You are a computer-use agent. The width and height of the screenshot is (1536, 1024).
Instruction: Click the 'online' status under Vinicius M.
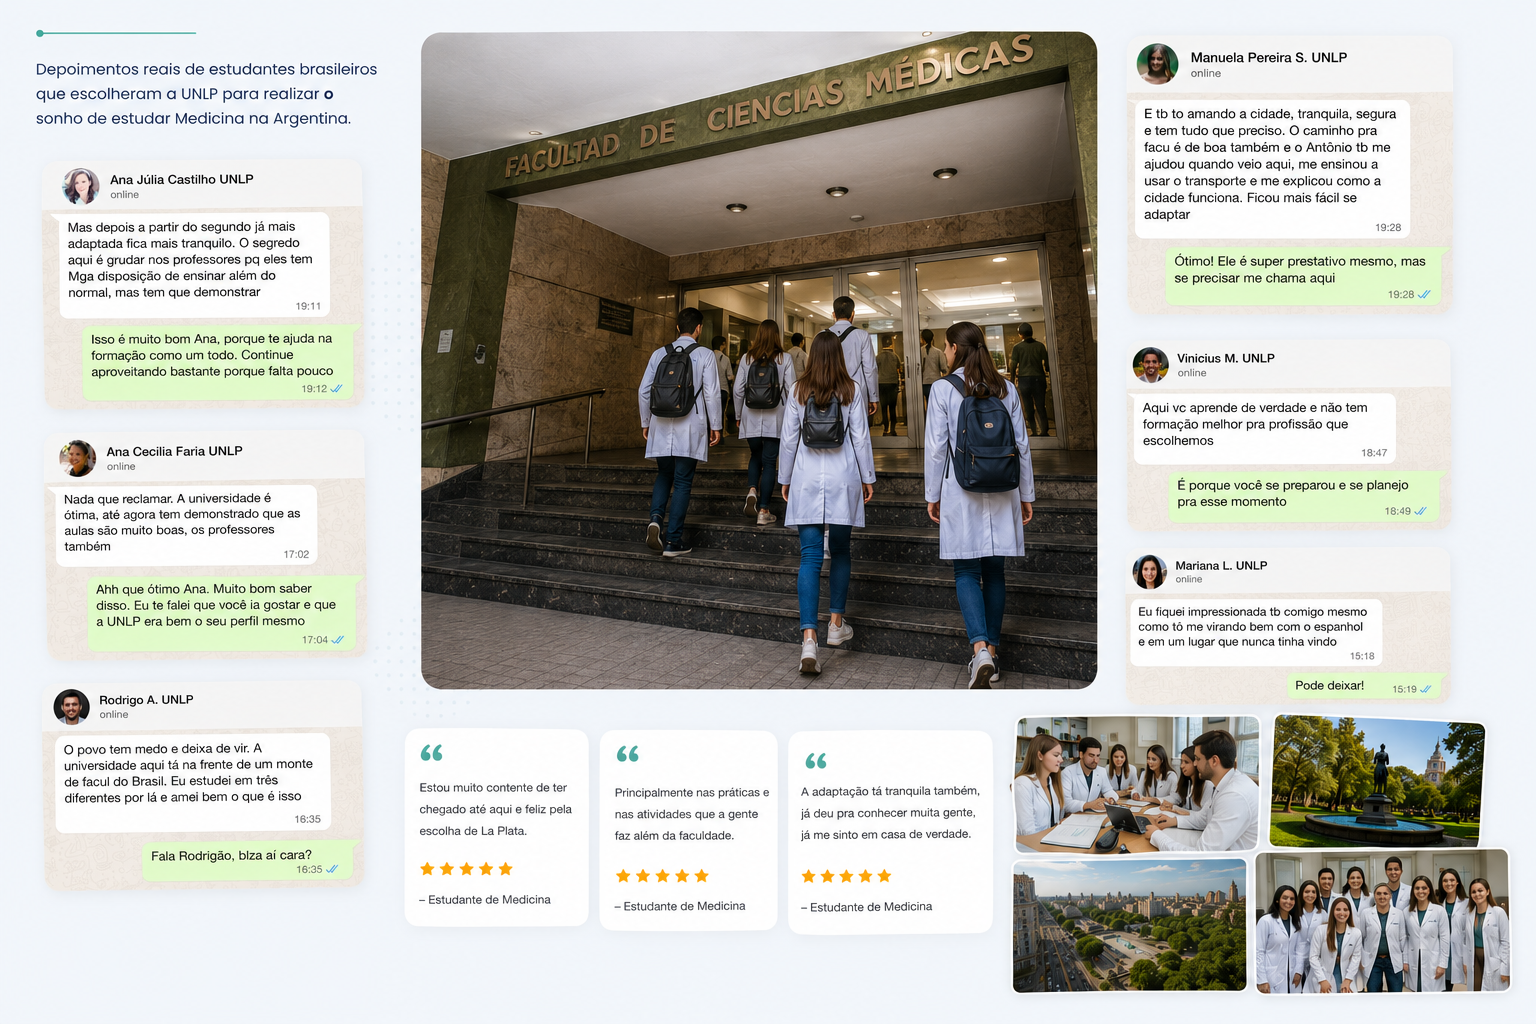(1192, 373)
